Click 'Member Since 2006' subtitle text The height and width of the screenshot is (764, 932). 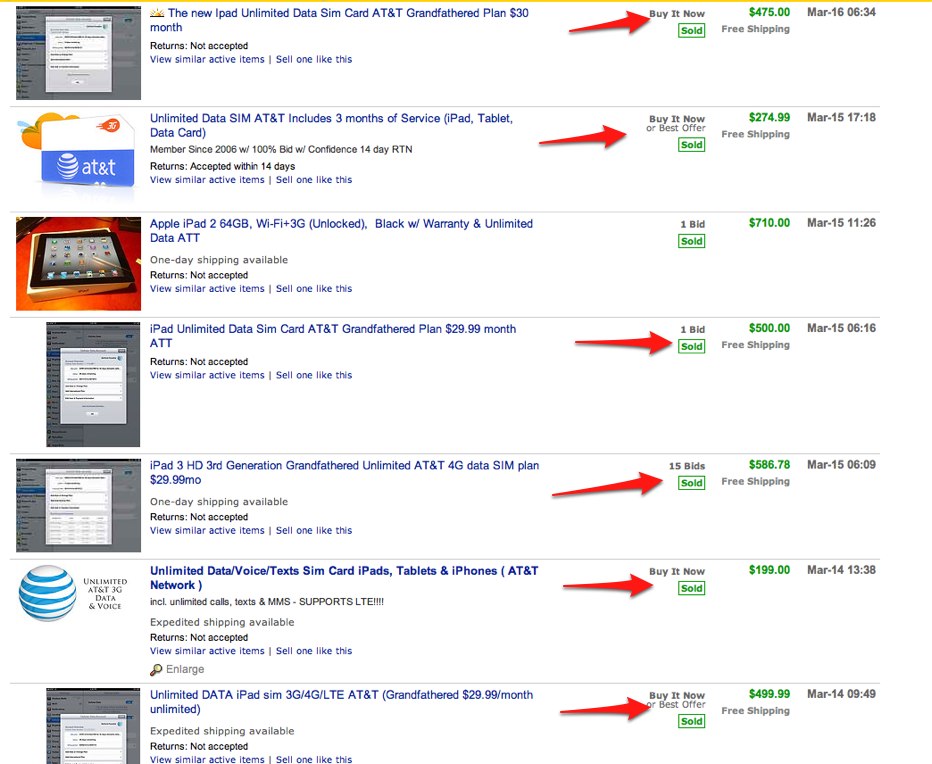click(281, 149)
